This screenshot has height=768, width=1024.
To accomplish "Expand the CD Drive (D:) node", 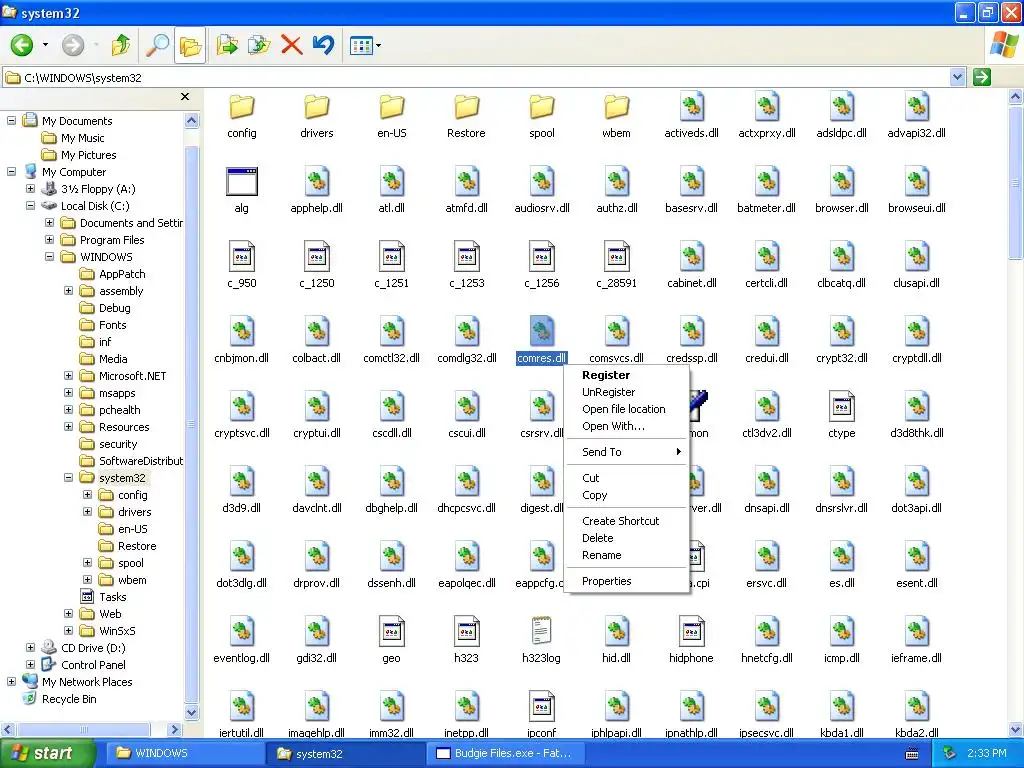I will click(30, 647).
